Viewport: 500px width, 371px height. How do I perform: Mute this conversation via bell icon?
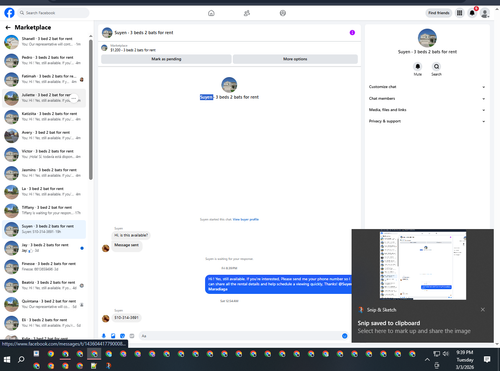(418, 66)
